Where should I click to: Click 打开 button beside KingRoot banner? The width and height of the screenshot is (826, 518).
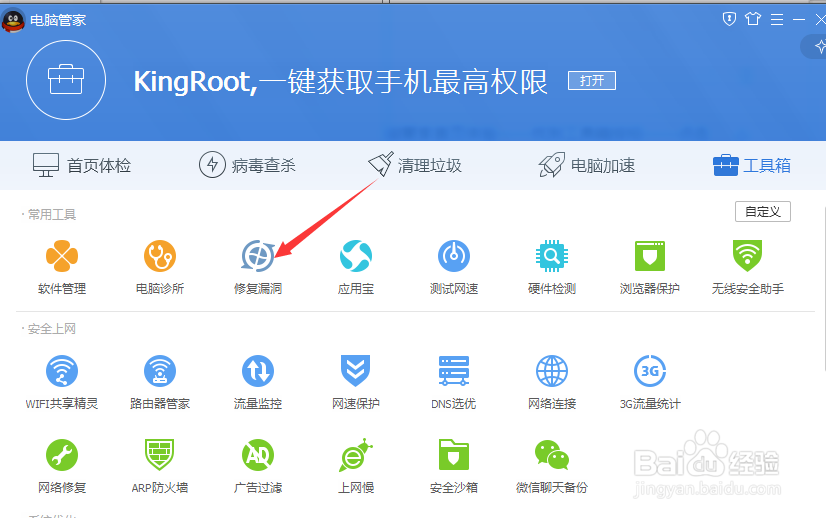[592, 81]
